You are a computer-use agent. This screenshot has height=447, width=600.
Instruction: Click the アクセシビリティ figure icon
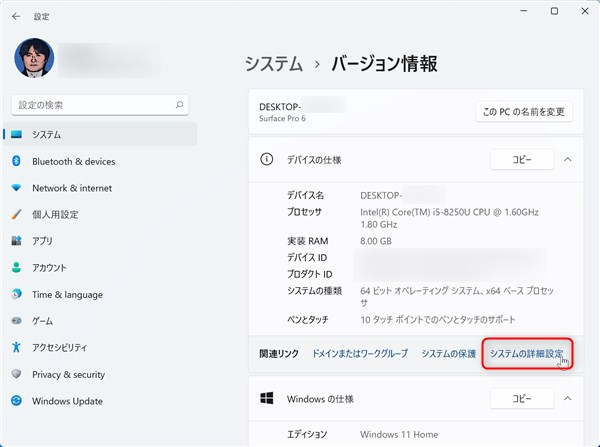click(16, 347)
